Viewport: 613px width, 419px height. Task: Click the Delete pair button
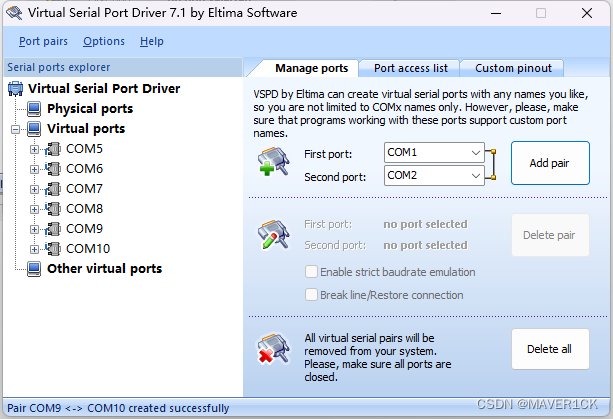pos(550,235)
